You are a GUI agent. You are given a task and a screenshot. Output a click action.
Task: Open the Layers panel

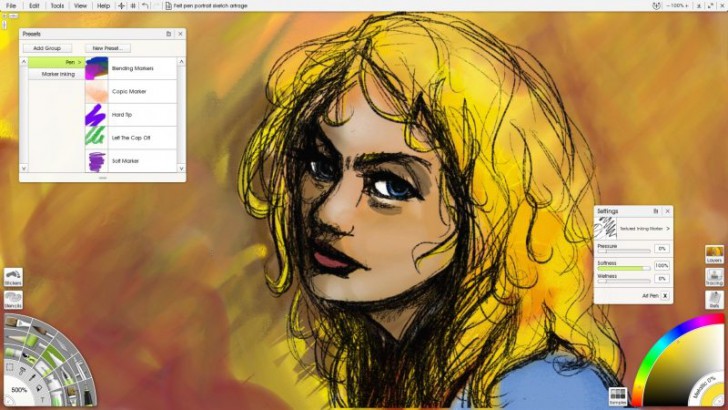click(714, 254)
